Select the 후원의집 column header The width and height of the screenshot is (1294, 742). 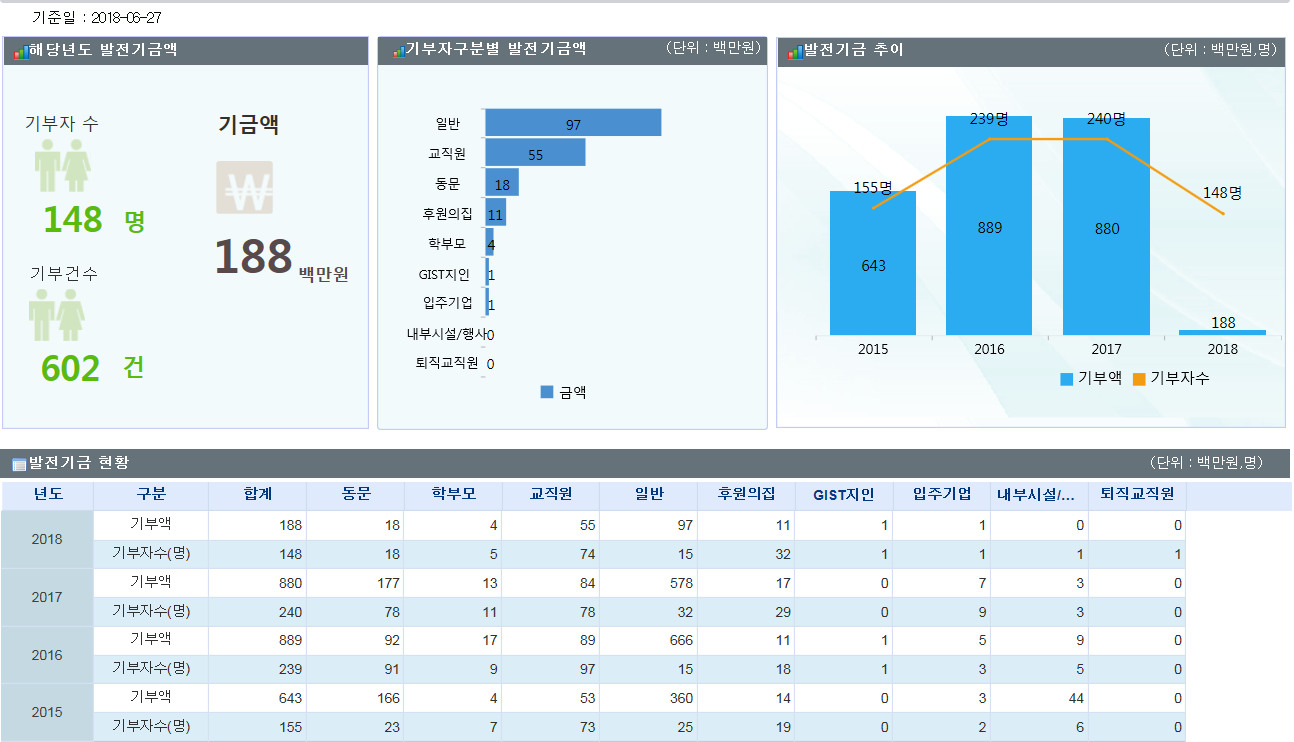[746, 495]
